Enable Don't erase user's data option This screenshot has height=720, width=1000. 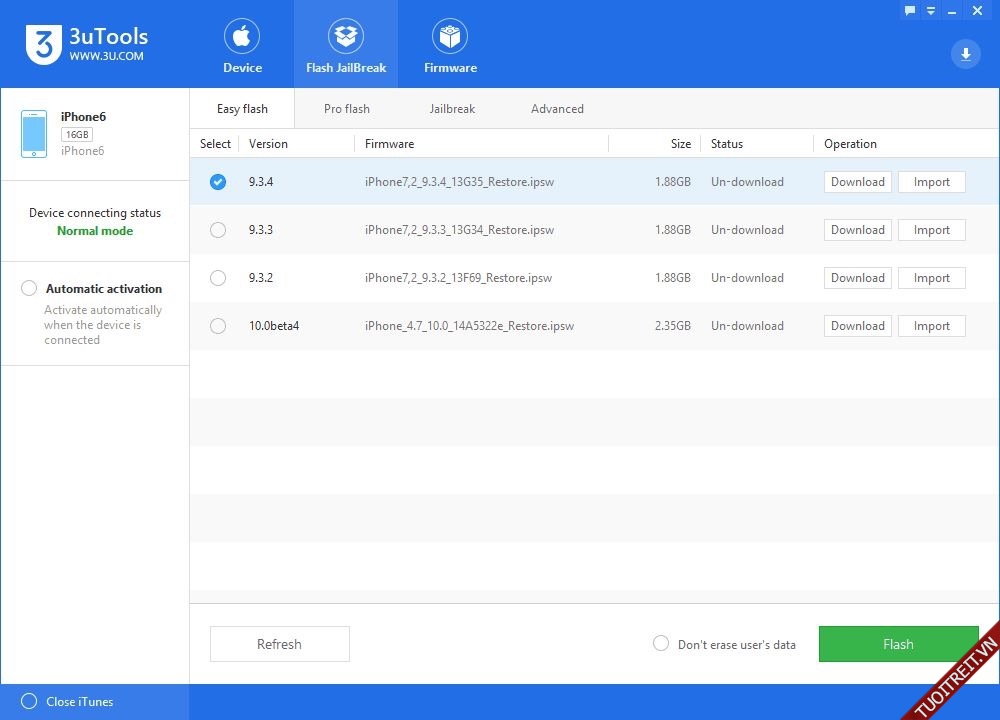point(661,643)
